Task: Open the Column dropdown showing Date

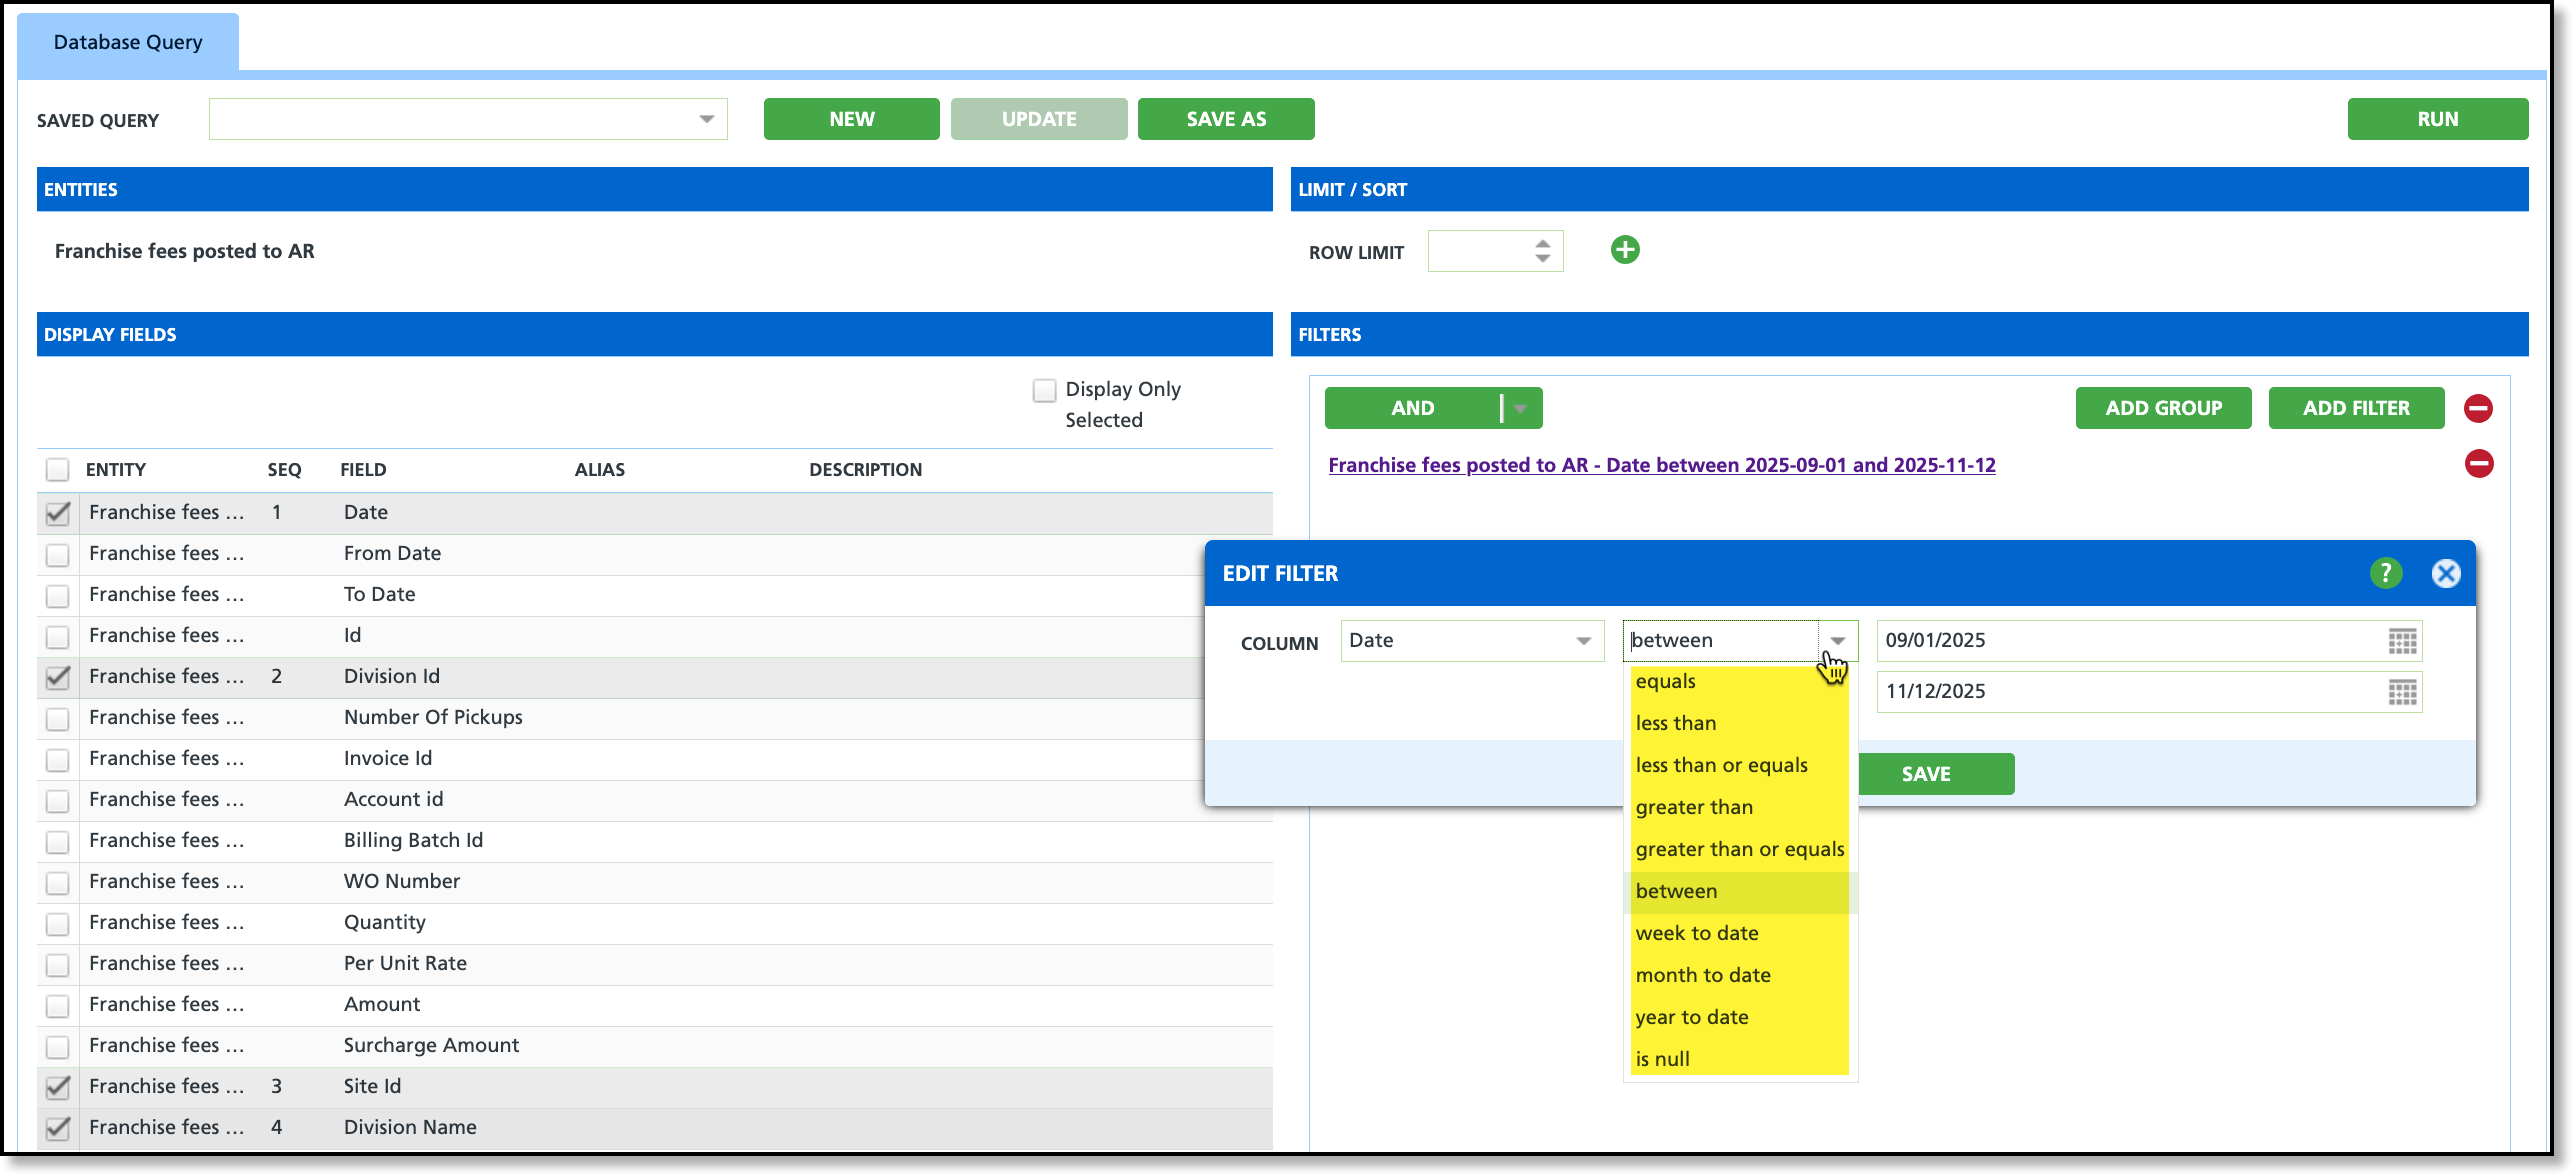Action: [x=1583, y=641]
